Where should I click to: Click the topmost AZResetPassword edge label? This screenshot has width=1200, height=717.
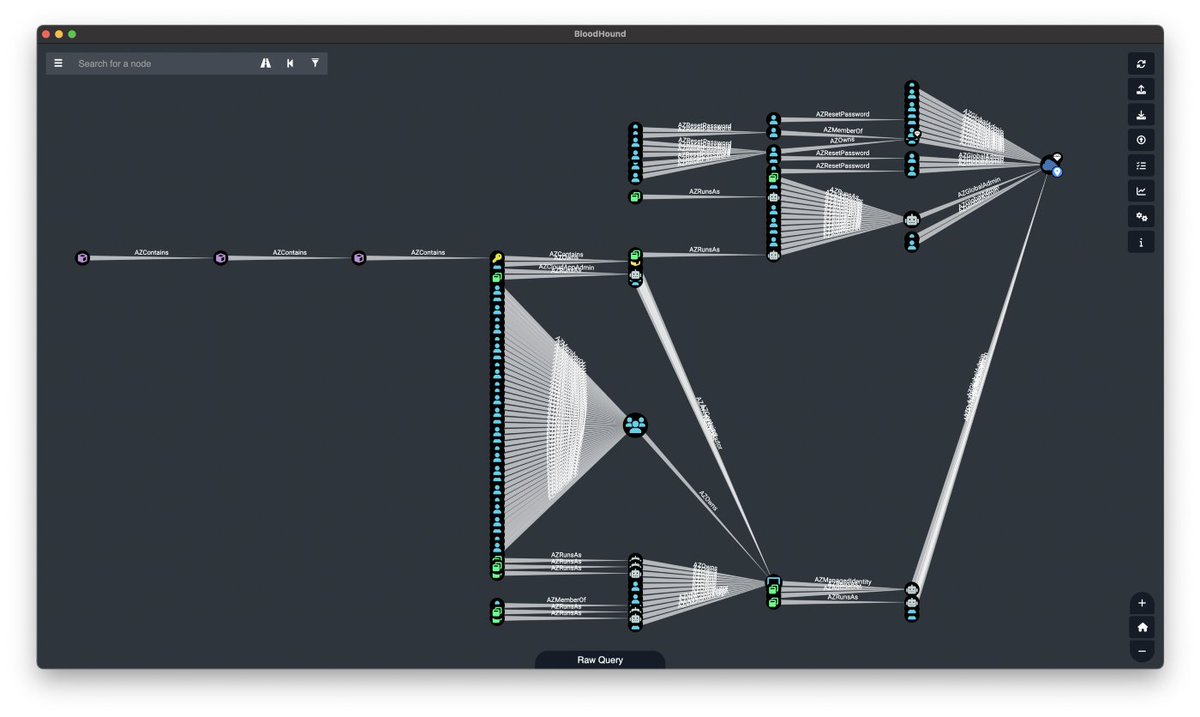842,115
